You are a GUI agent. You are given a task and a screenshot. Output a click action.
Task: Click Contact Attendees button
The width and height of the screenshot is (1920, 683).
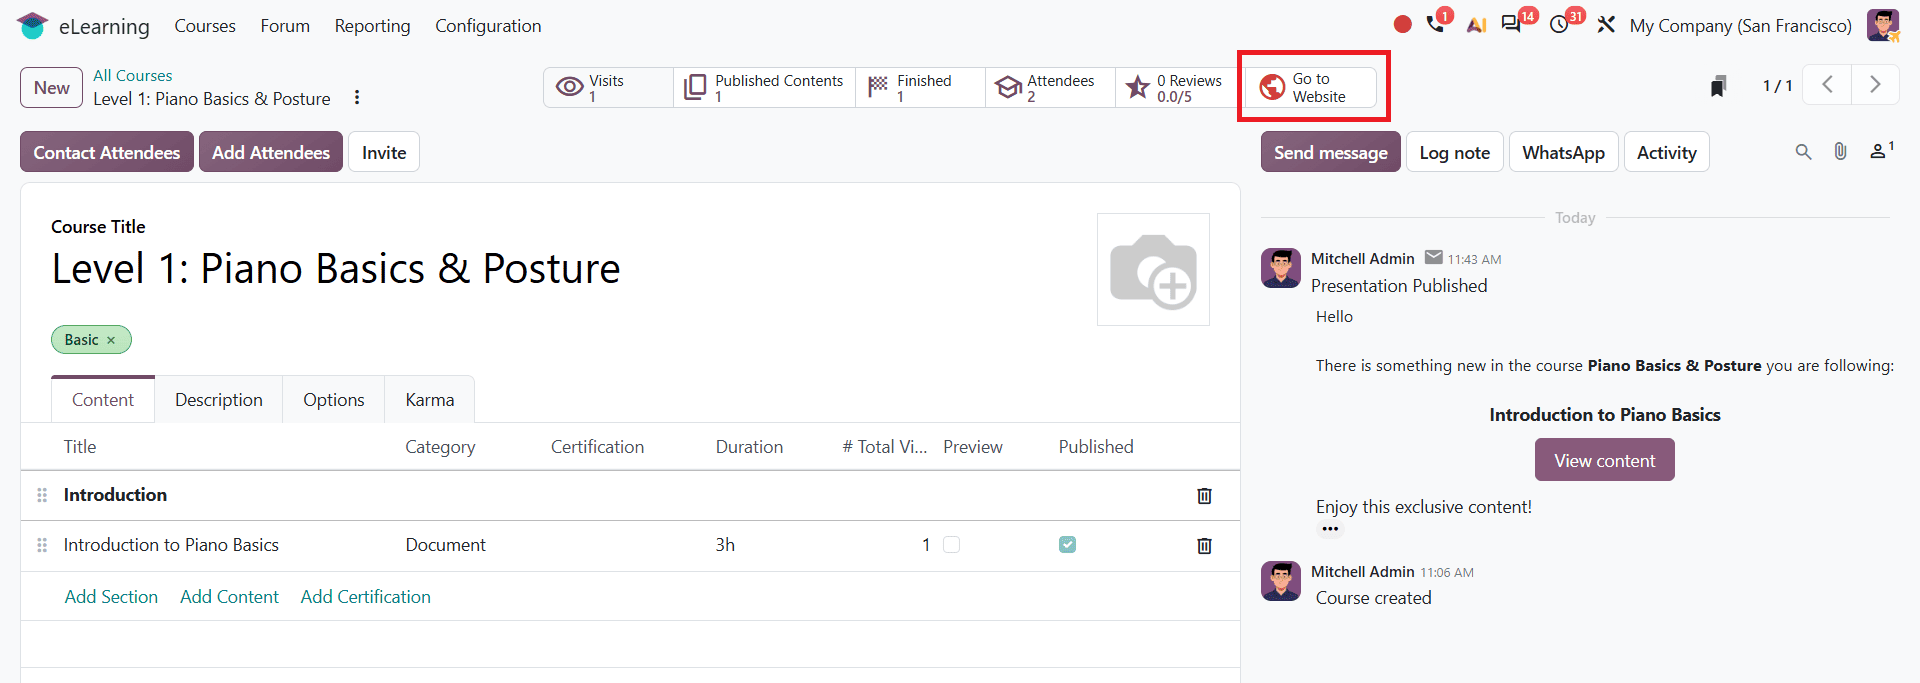pos(107,152)
